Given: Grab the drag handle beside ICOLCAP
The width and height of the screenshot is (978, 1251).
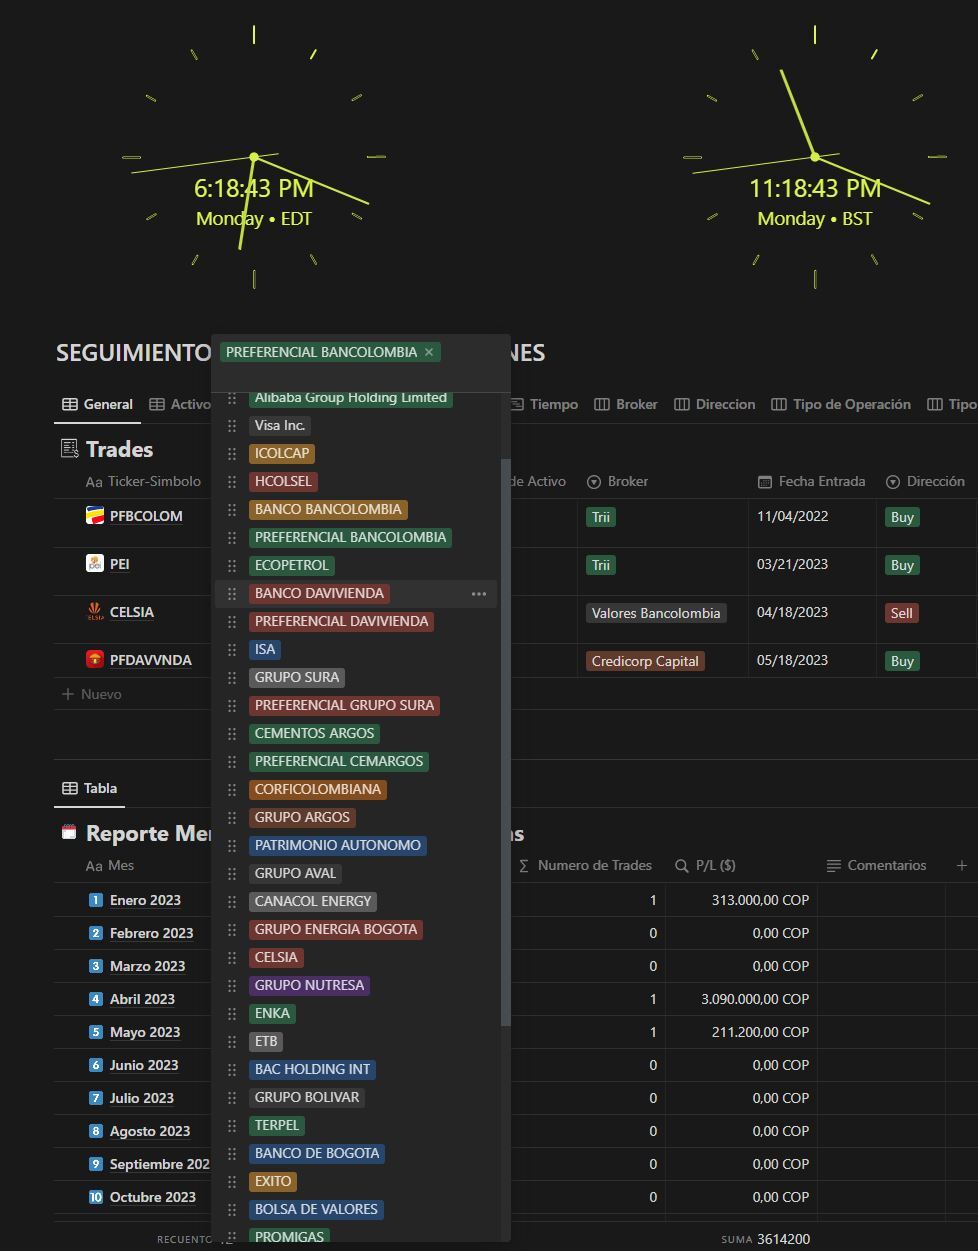Looking at the screenshot, I should [232, 453].
